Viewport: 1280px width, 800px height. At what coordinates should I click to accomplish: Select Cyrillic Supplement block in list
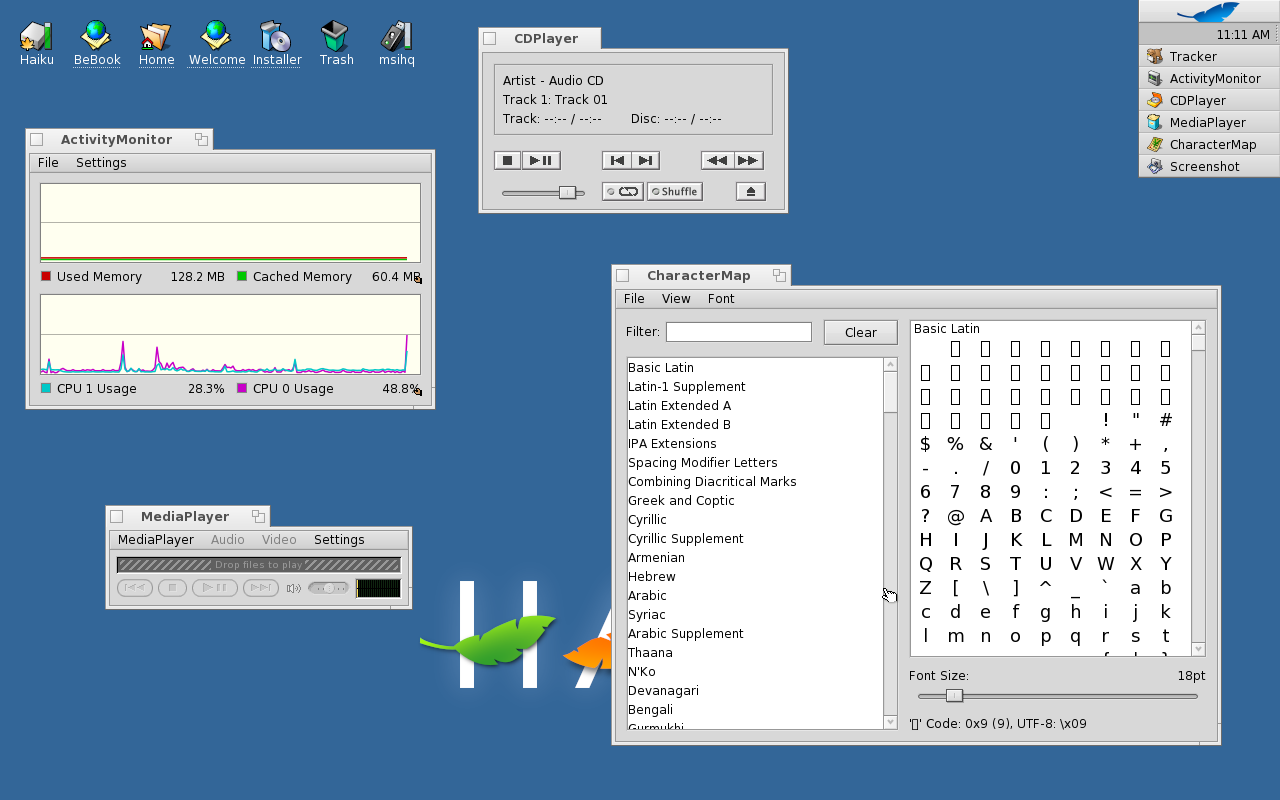tap(754, 539)
